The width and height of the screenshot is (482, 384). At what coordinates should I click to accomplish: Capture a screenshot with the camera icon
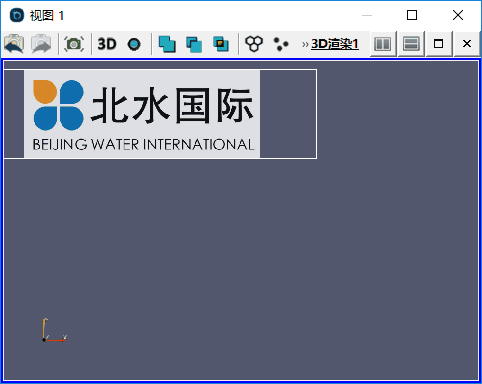[74, 44]
